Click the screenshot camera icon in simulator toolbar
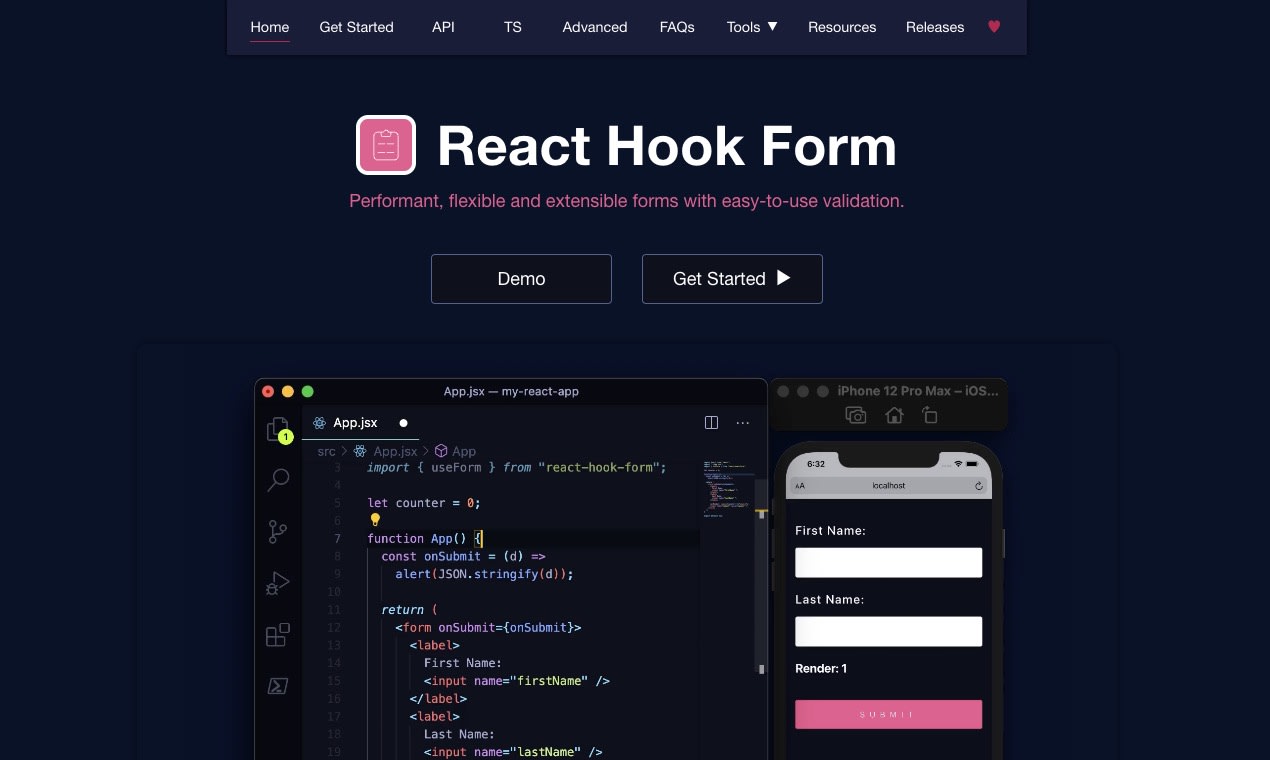The width and height of the screenshot is (1270, 760). 856,415
